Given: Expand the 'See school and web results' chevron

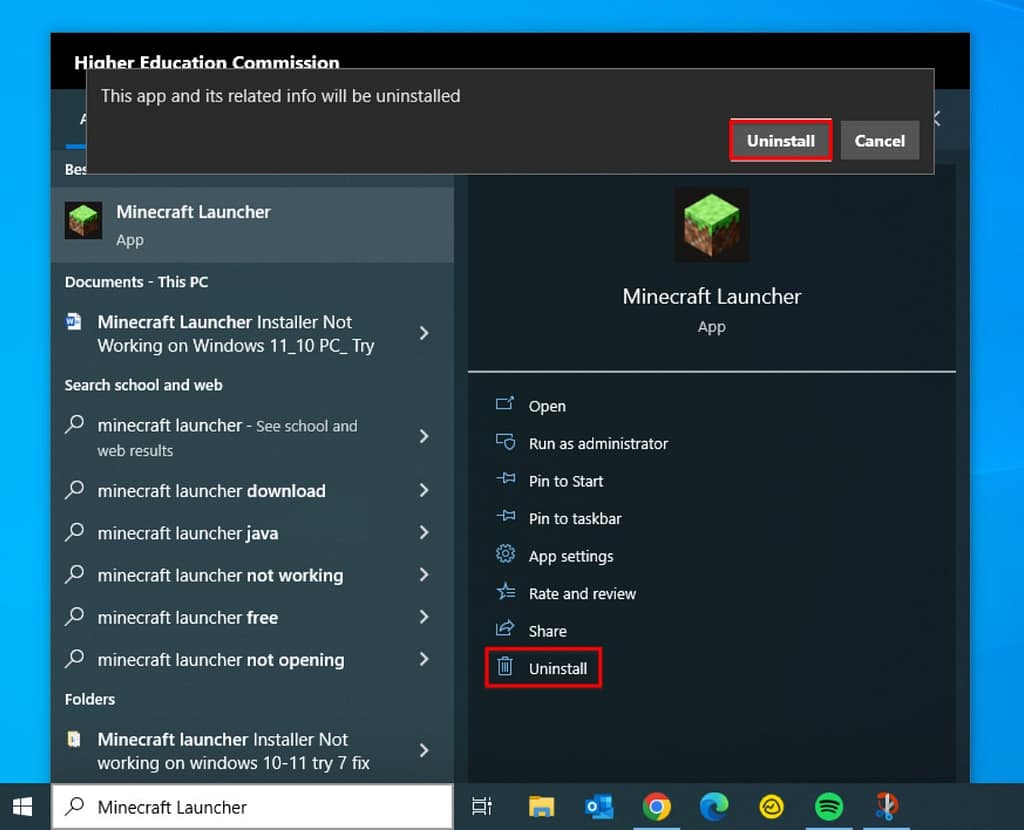Looking at the screenshot, I should [x=424, y=436].
